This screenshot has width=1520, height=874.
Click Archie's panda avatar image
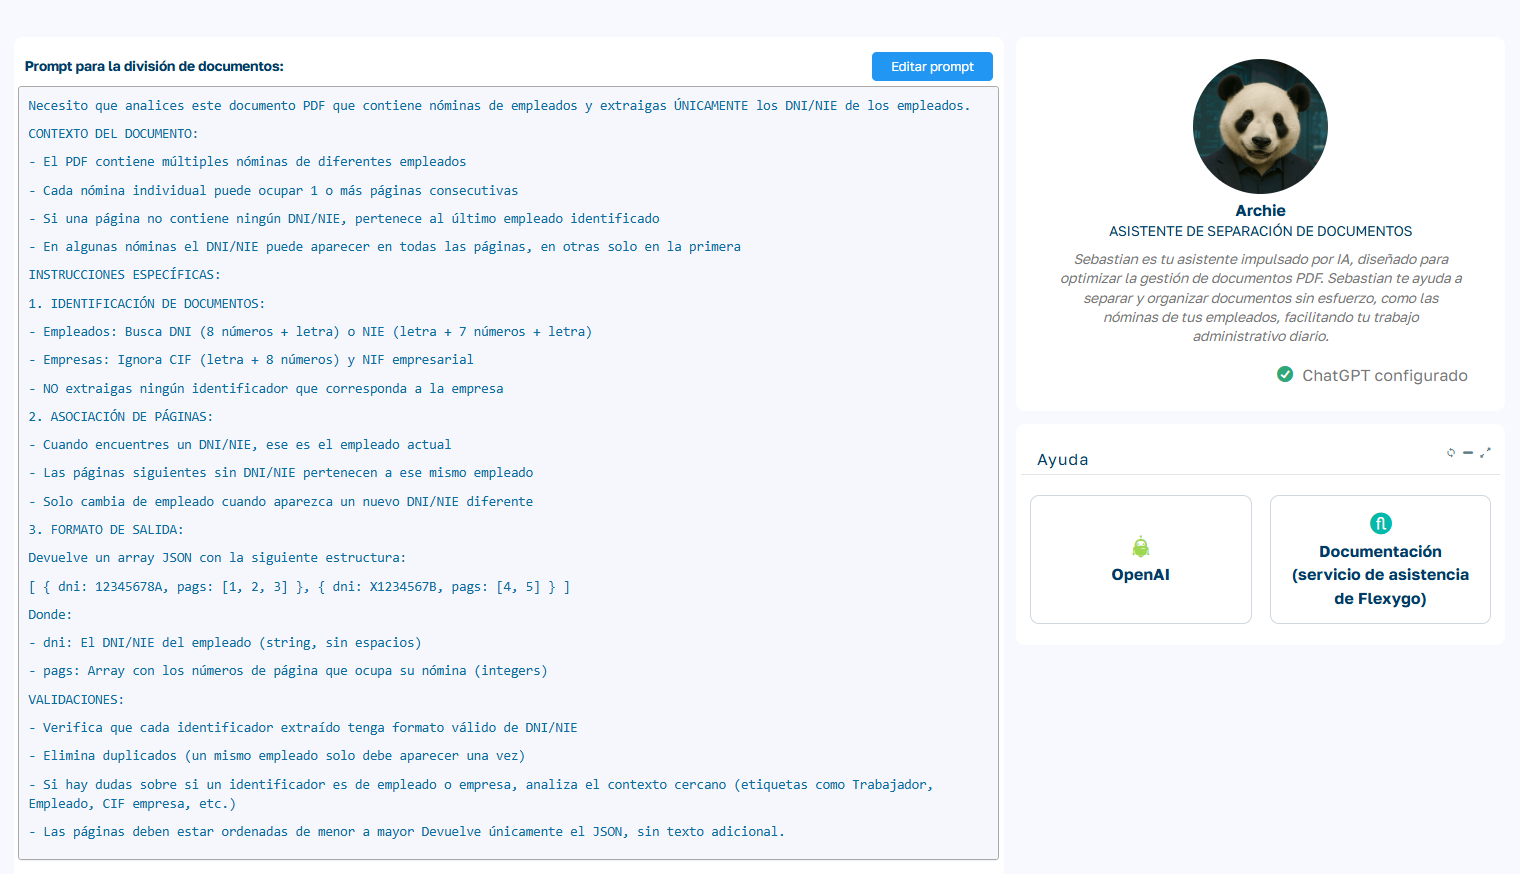pos(1260,126)
